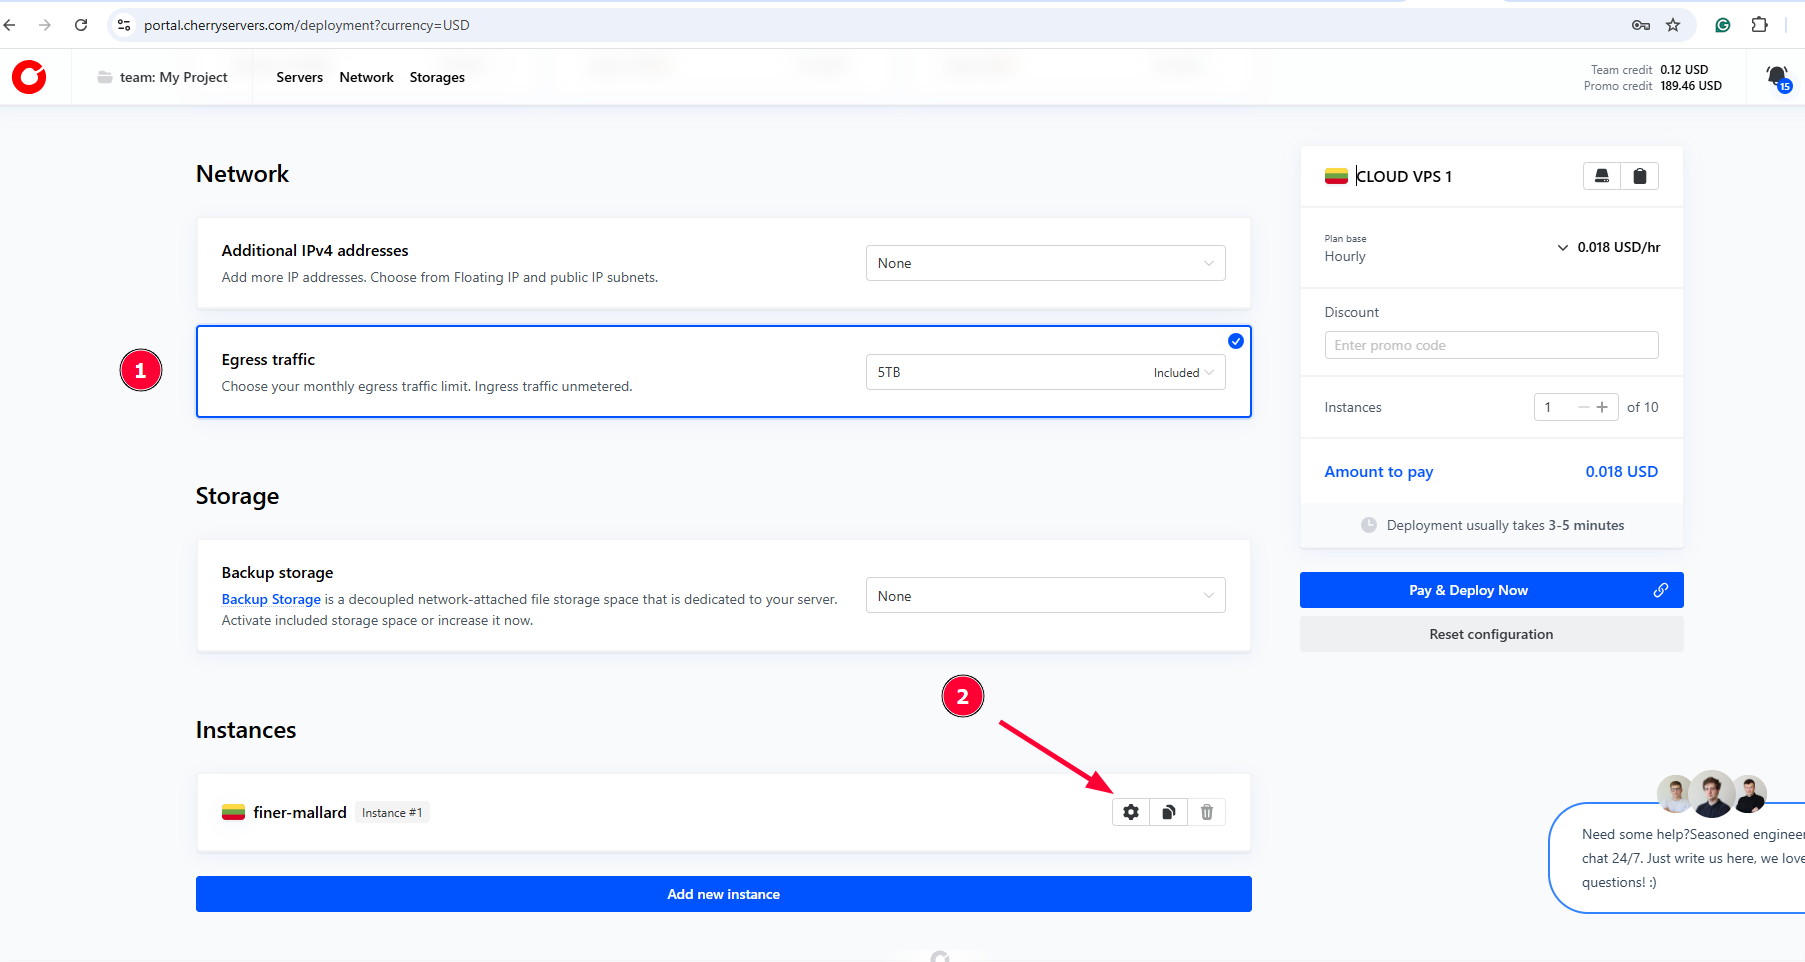Reload the page in the browser
Image resolution: width=1805 pixels, height=962 pixels.
(x=81, y=25)
